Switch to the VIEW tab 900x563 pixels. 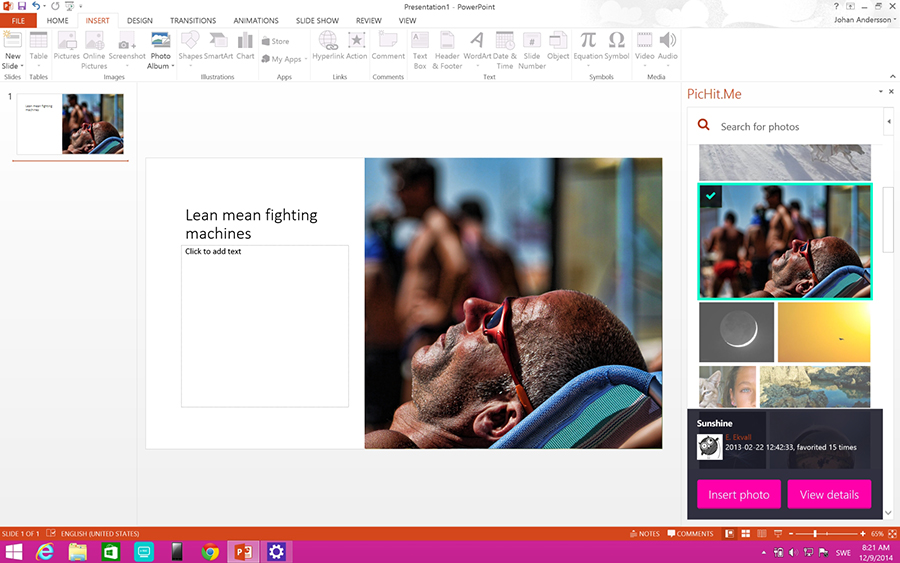tap(408, 21)
